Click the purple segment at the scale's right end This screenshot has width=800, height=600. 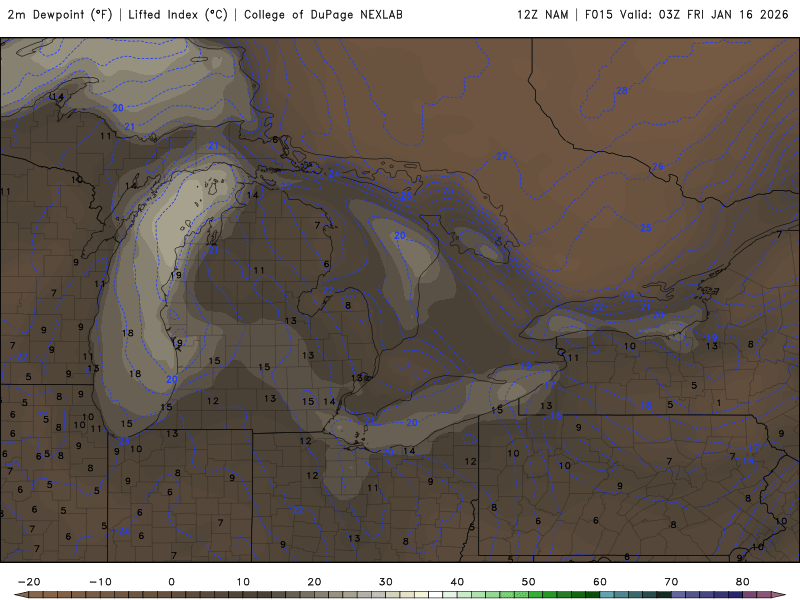[x=764, y=595]
